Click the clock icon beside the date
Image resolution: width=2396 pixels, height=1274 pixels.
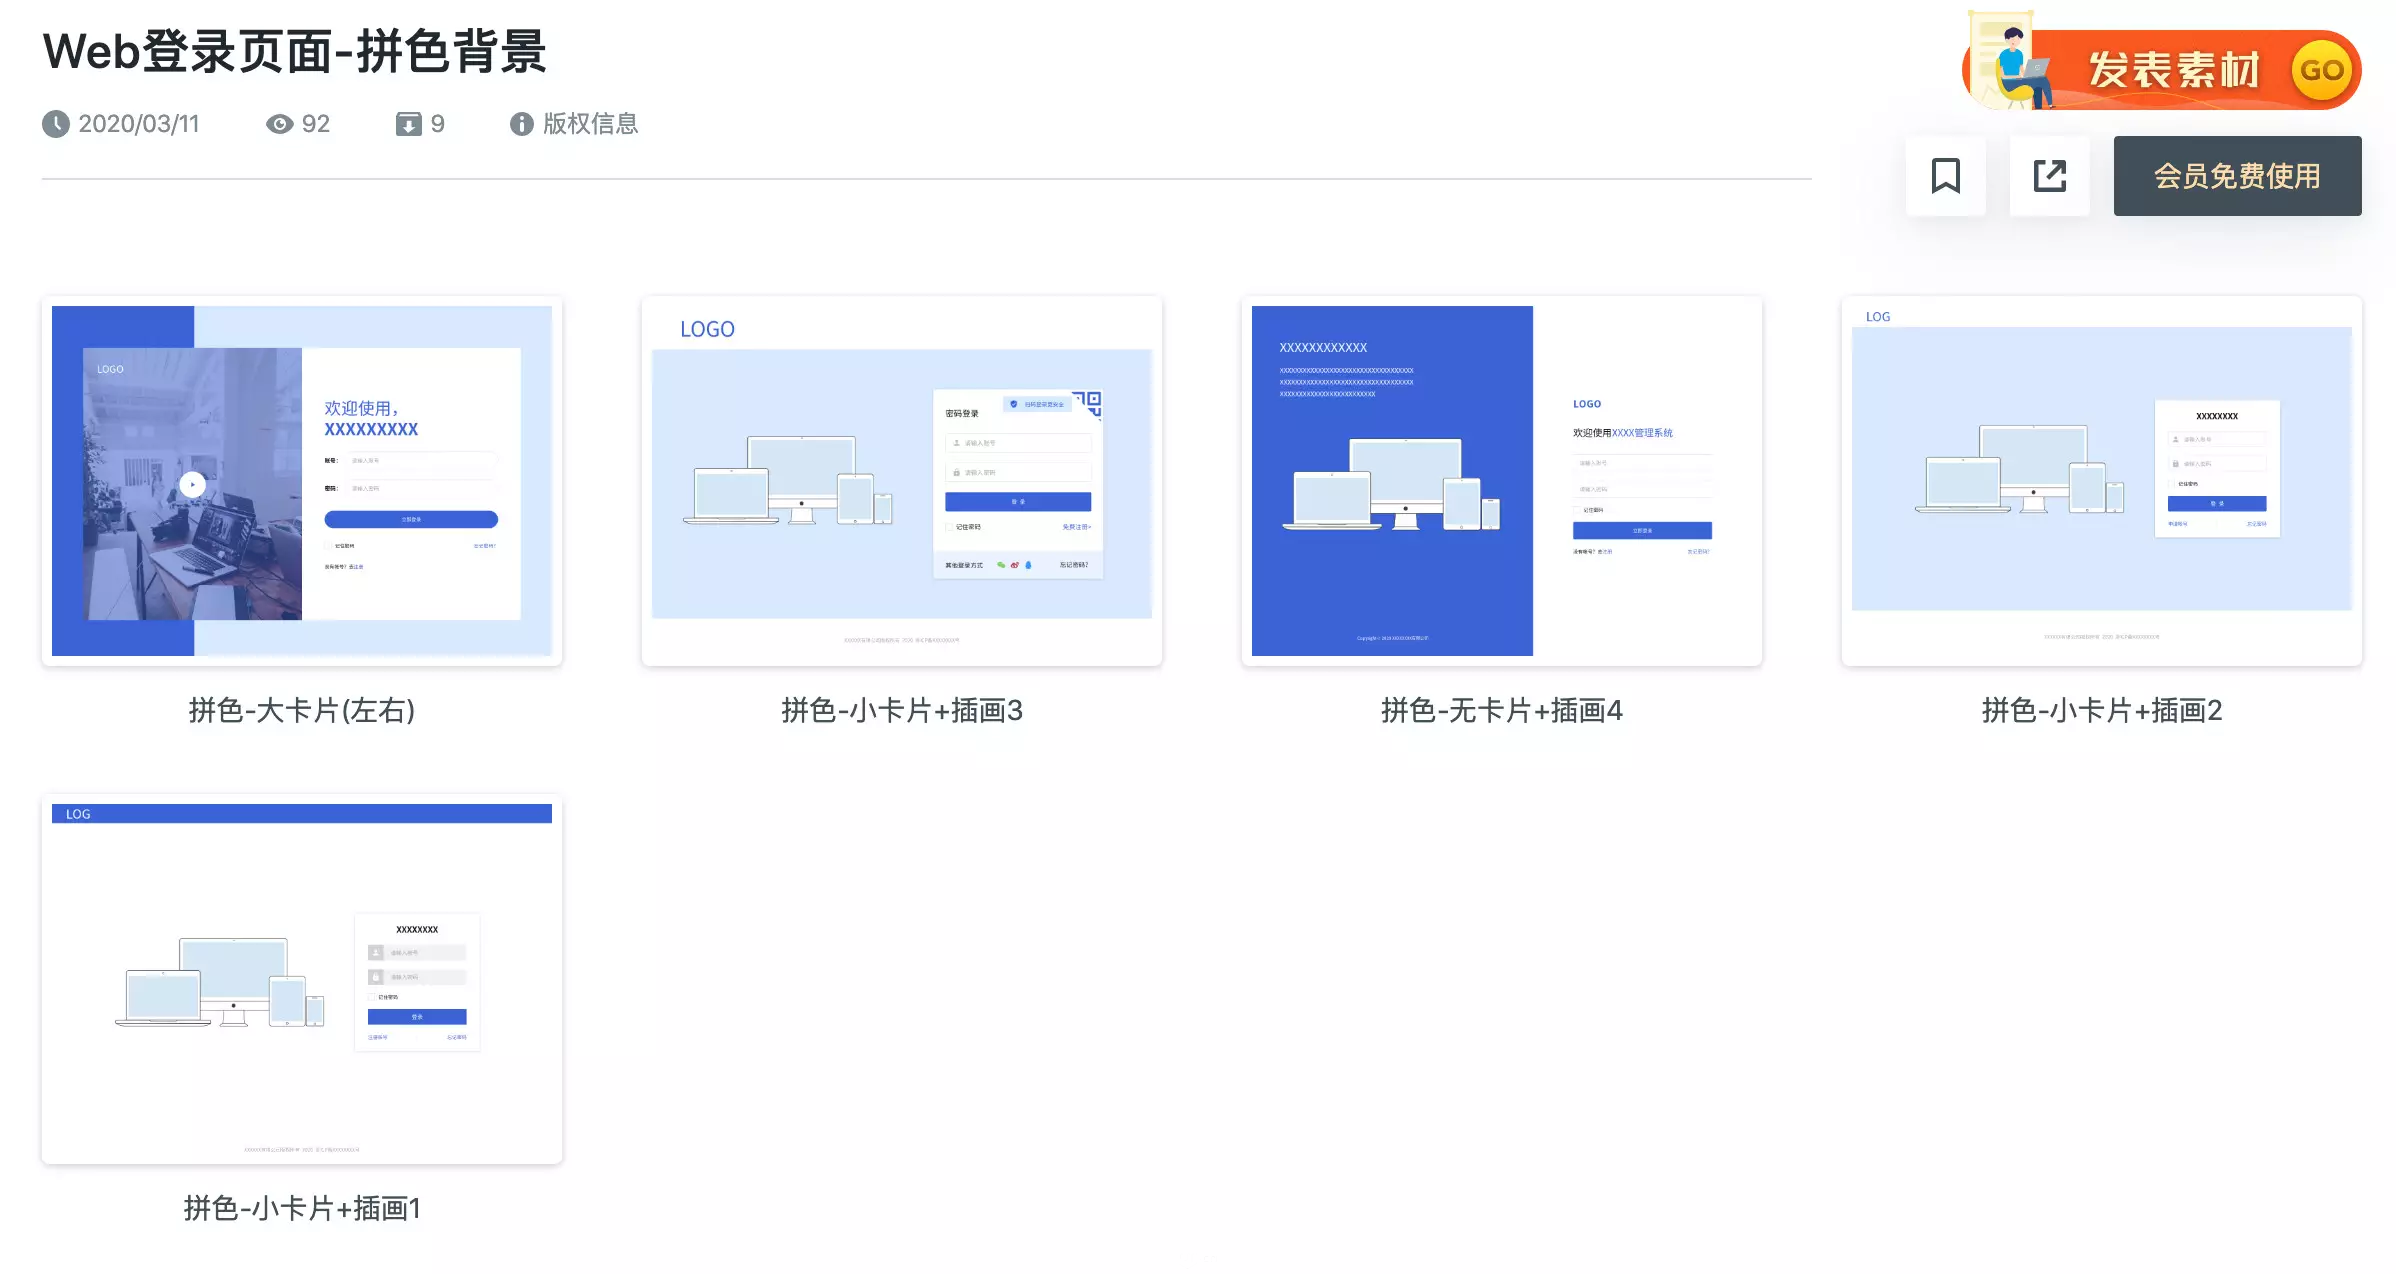click(56, 124)
